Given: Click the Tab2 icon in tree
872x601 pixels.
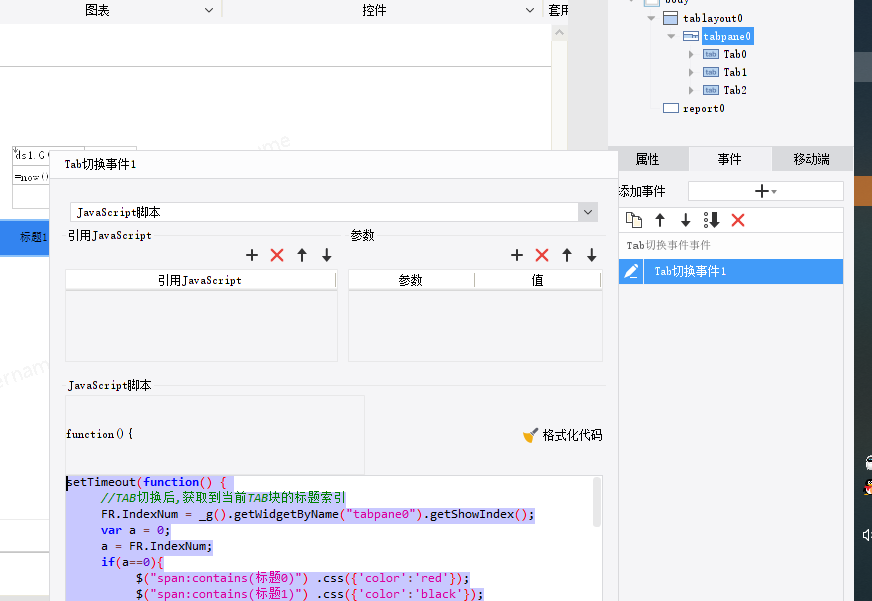Looking at the screenshot, I should coord(711,90).
